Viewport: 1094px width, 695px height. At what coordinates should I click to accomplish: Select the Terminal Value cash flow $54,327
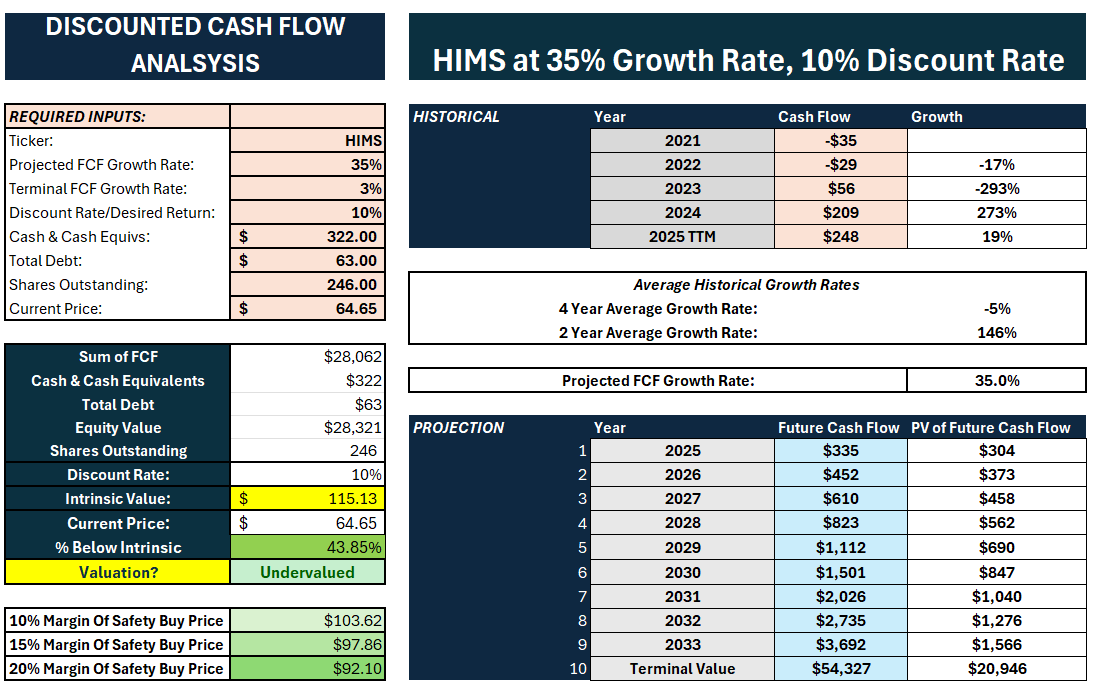(841, 668)
